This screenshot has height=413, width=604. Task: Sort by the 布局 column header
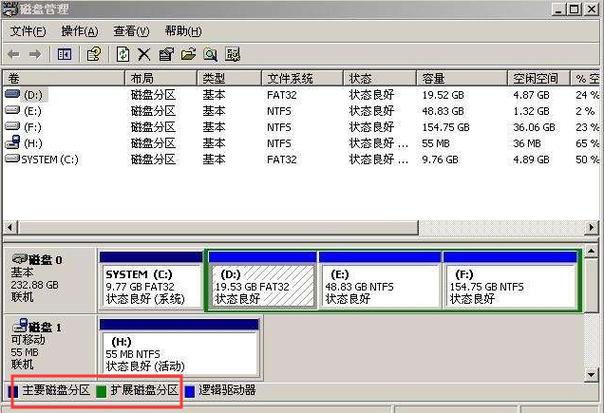161,78
